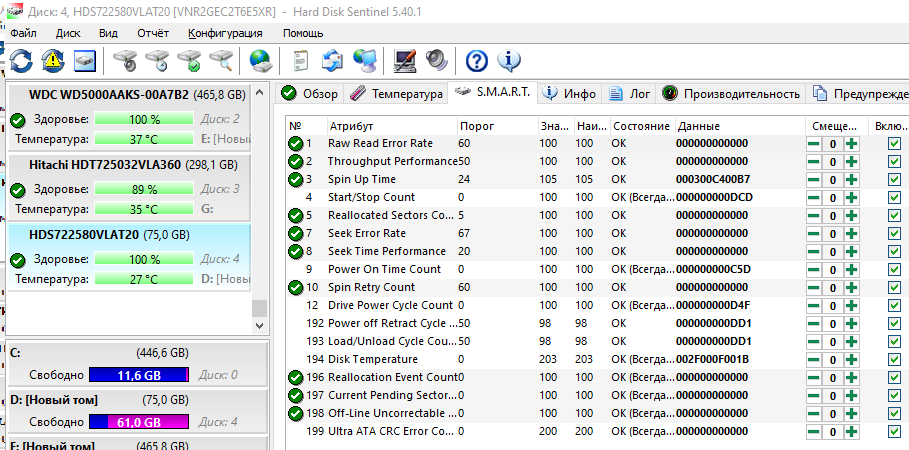Click the 89 % health bar of the Hitachi disk
This screenshot has height=450, width=909.
(x=144, y=189)
